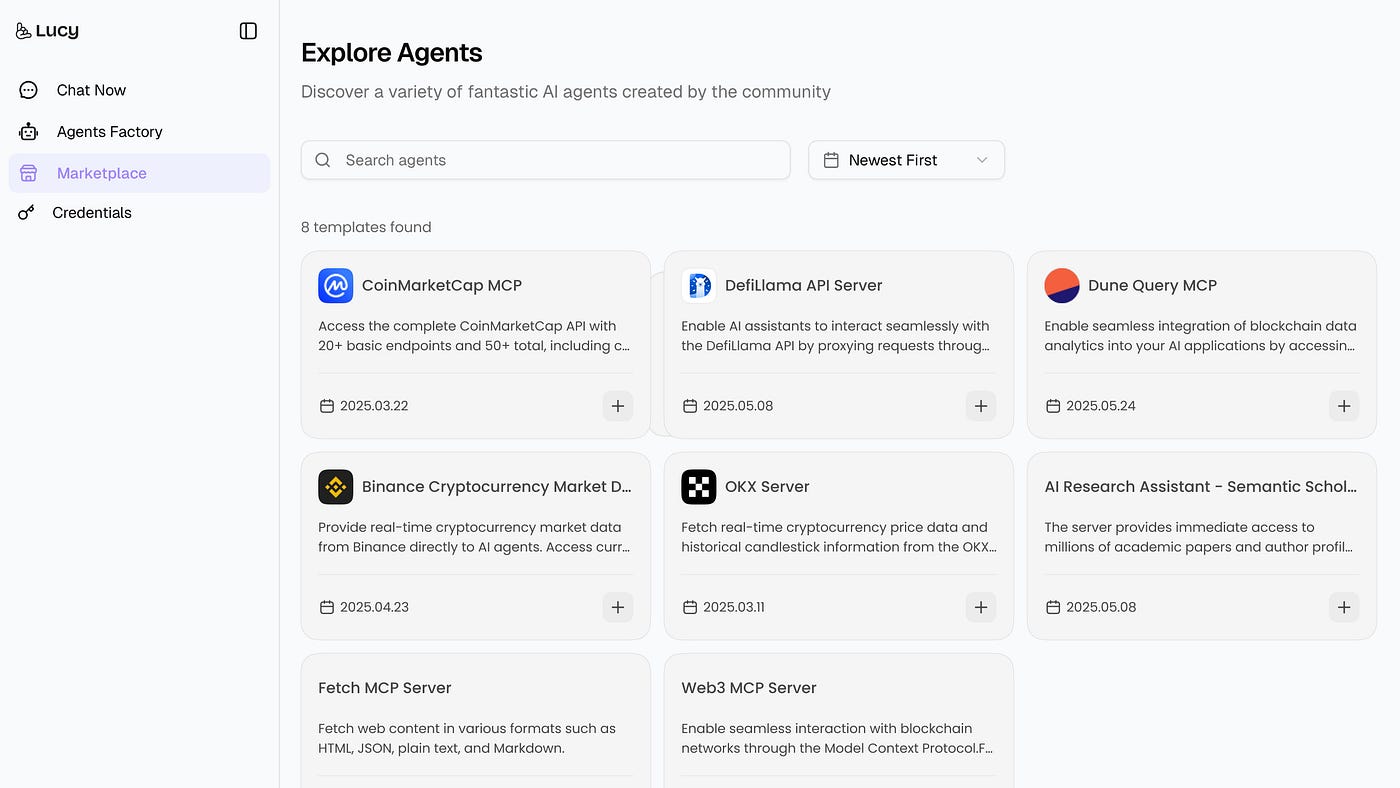1400x788 pixels.
Task: Expand the Newest First sort dropdown
Action: 906,160
